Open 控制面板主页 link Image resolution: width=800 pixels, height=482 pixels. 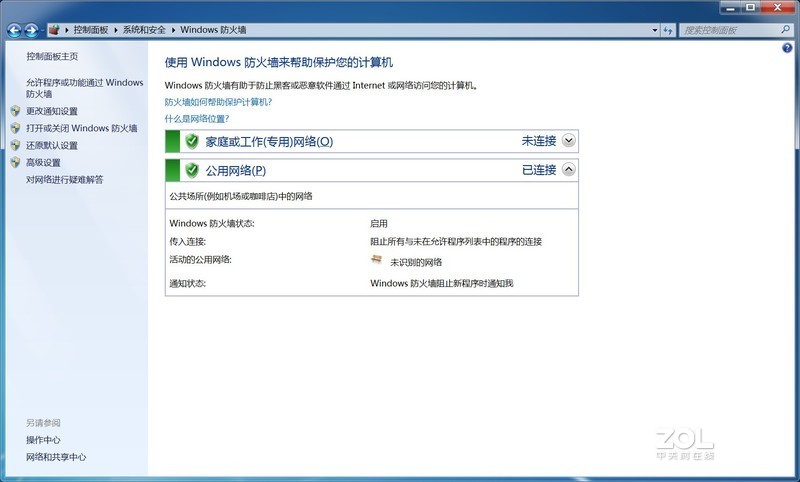click(x=52, y=56)
